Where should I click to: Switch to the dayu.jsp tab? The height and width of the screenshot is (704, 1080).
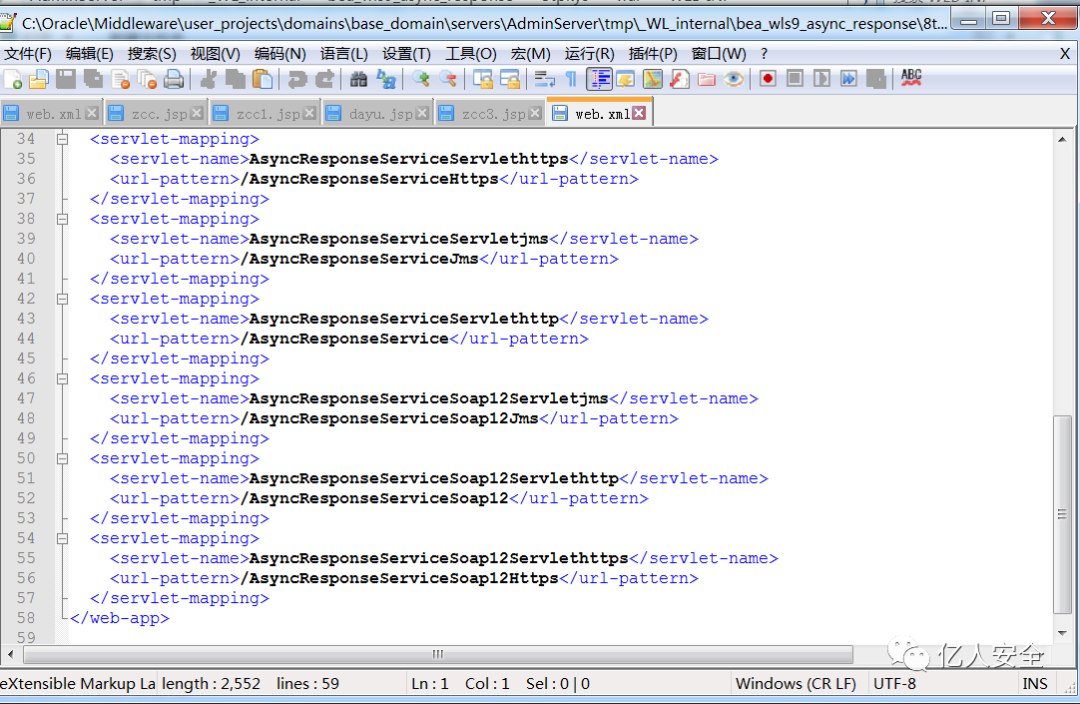[379, 114]
